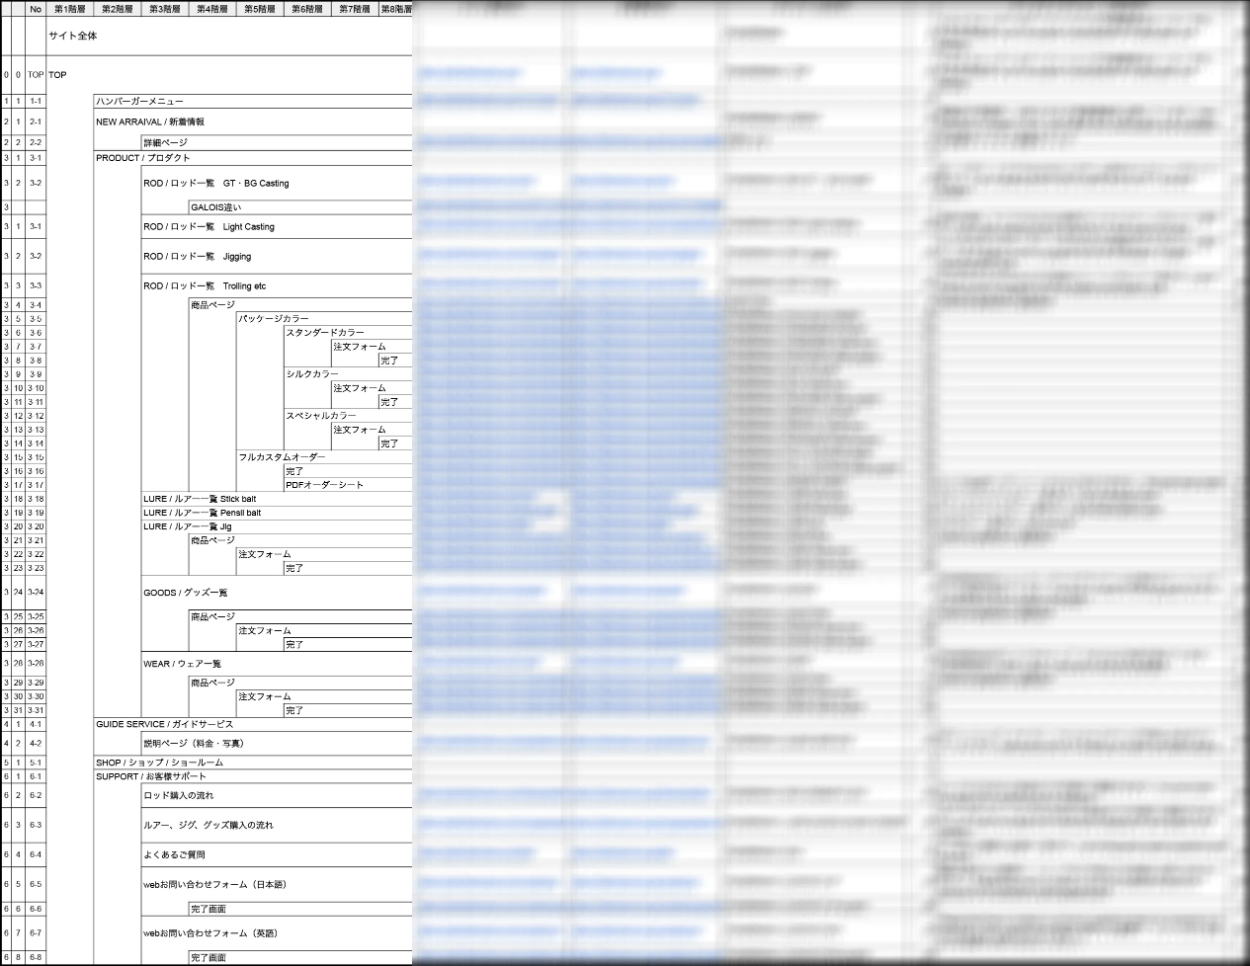The width and height of the screenshot is (1250, 966).
Task: Click the PRODUCT / プロダクト cell
Action: (253, 158)
